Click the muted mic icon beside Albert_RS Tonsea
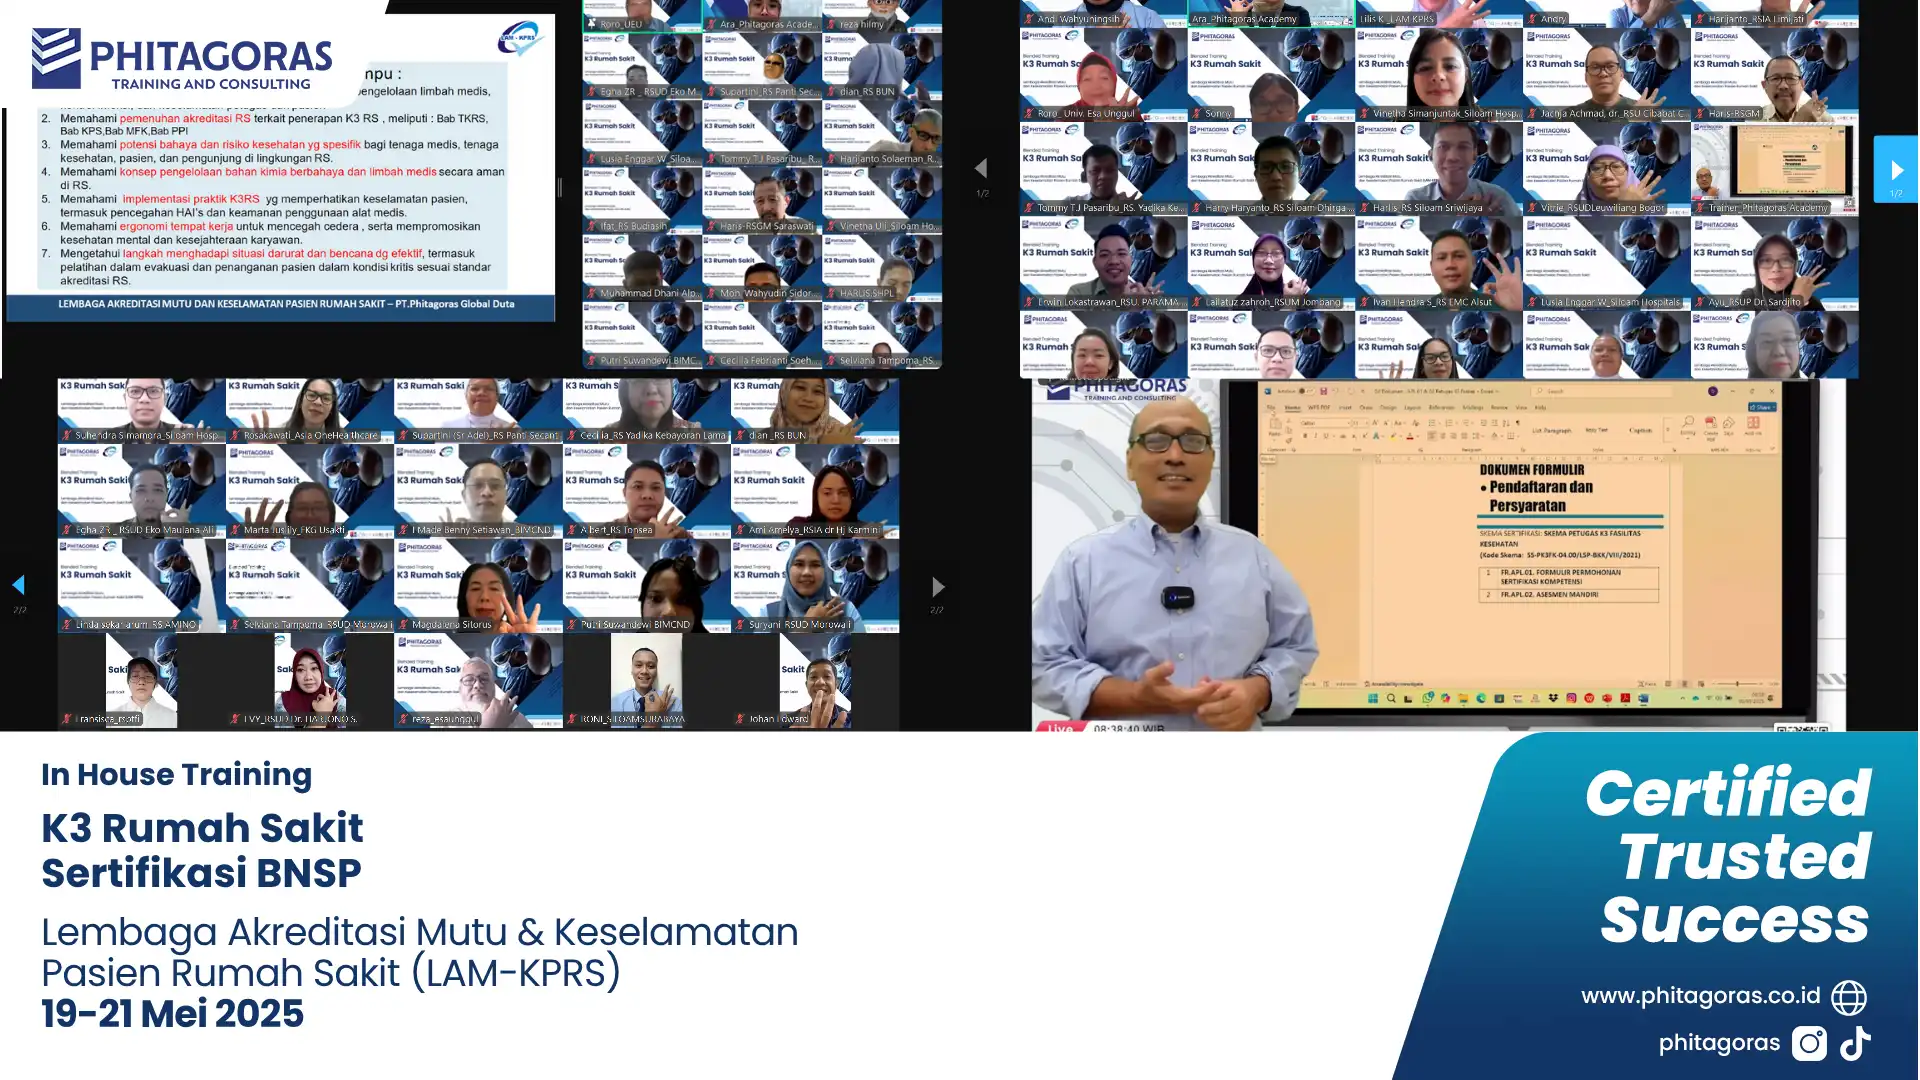Image resolution: width=1920 pixels, height=1080 pixels. [571, 530]
